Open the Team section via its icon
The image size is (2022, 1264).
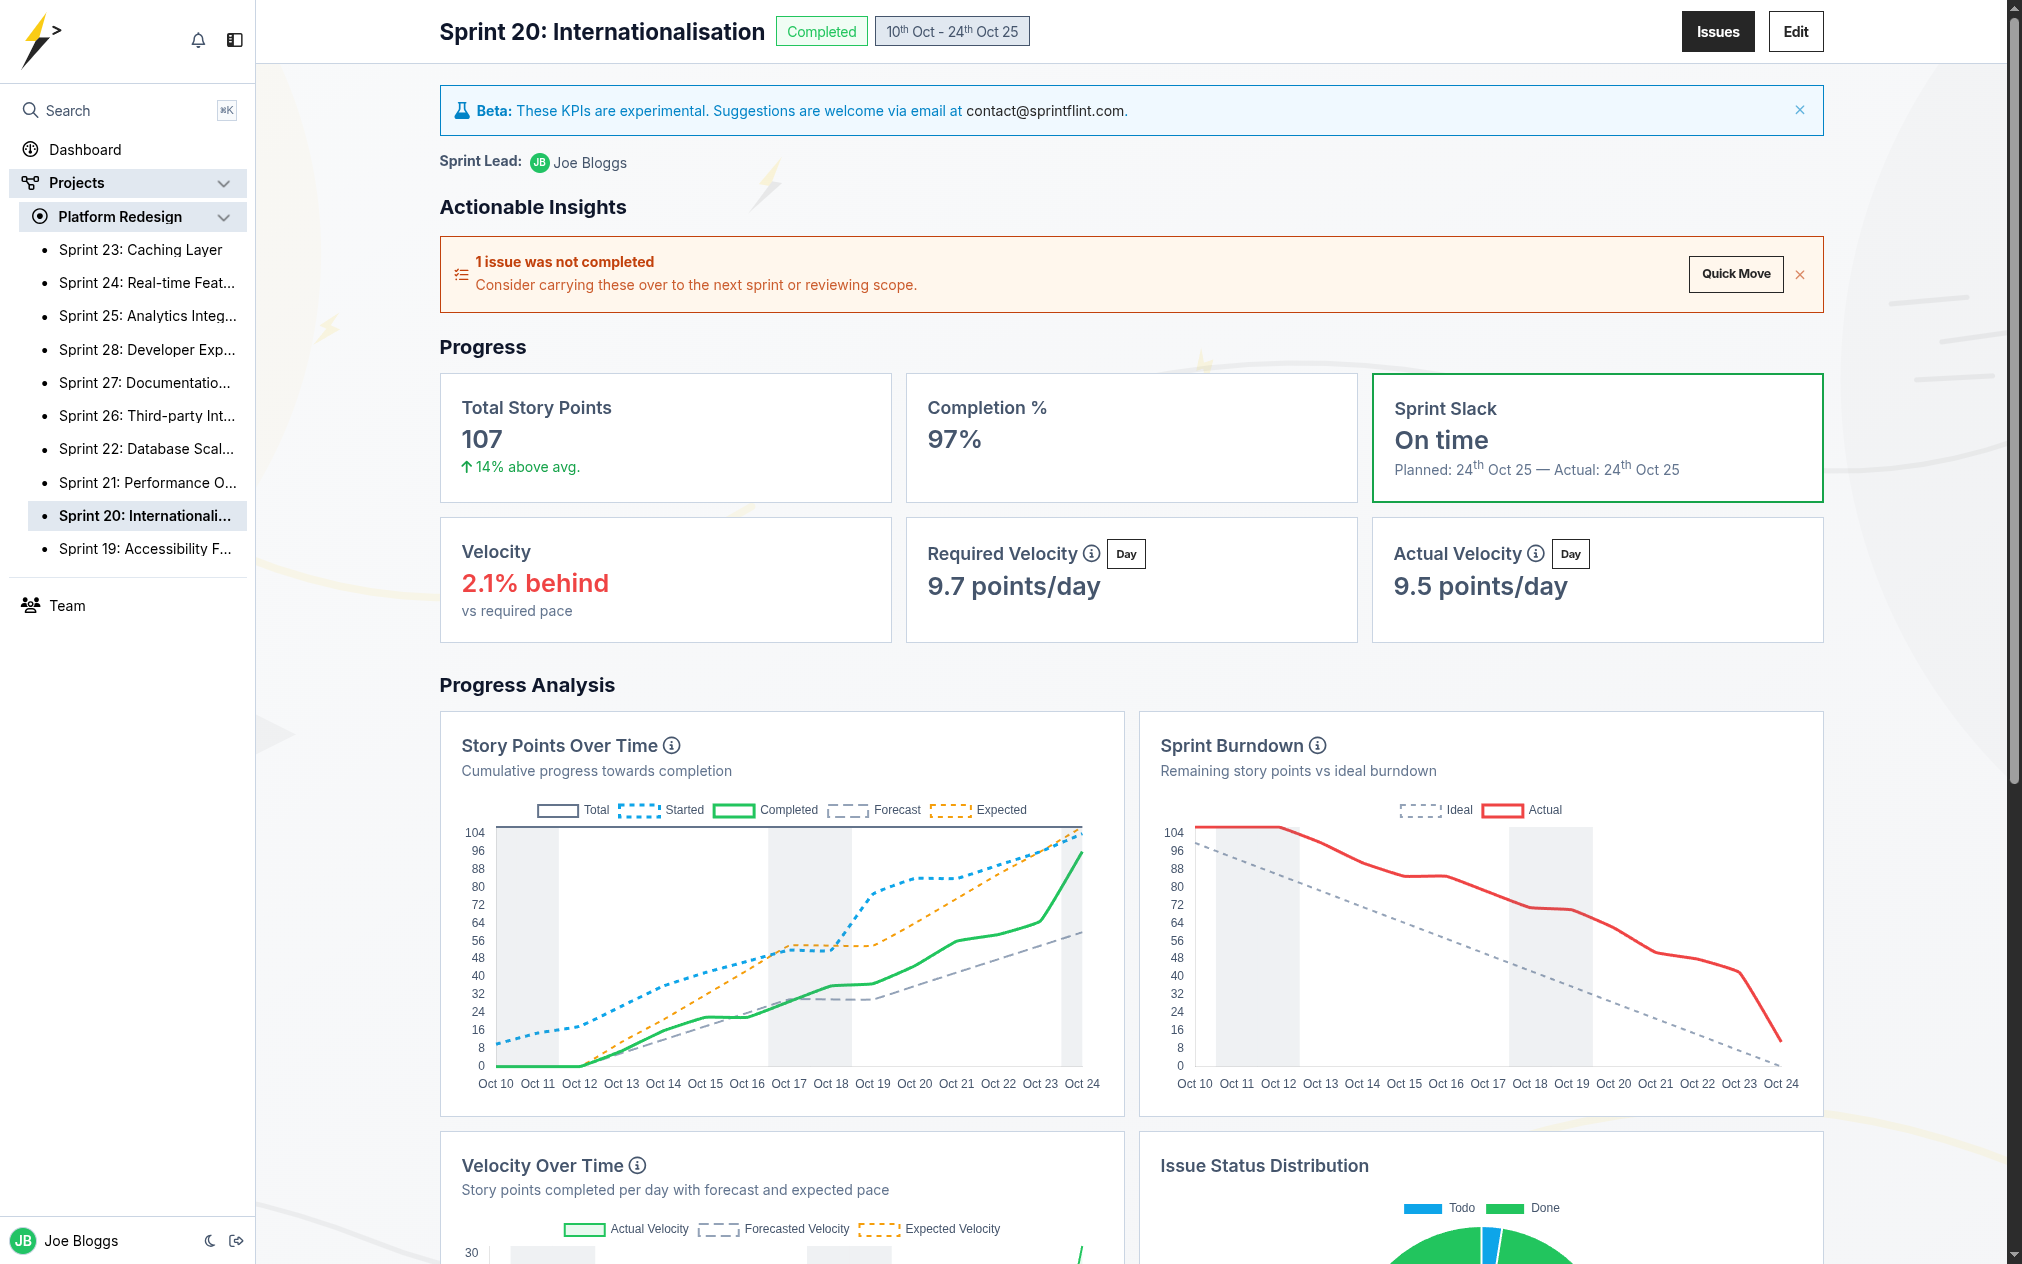tap(29, 605)
